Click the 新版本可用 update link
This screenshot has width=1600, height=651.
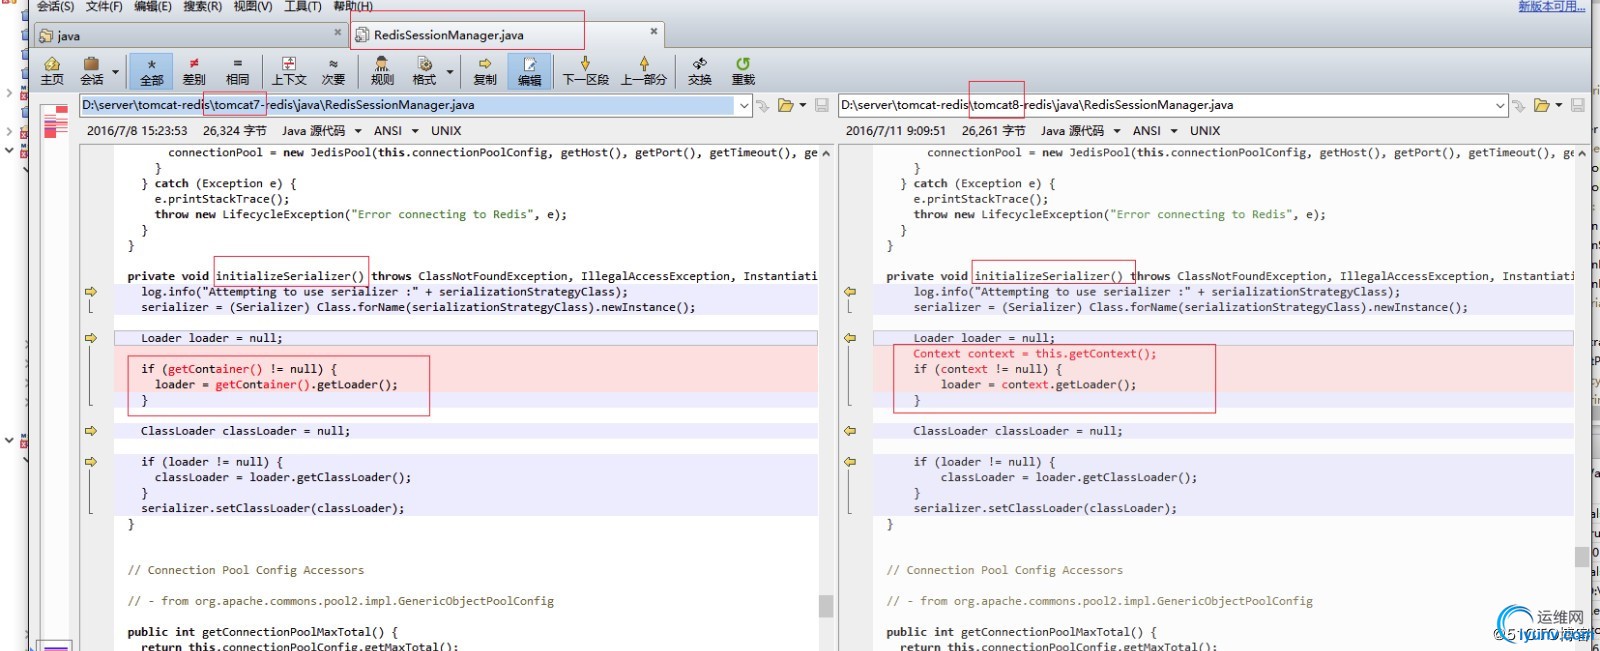pyautogui.click(x=1552, y=6)
